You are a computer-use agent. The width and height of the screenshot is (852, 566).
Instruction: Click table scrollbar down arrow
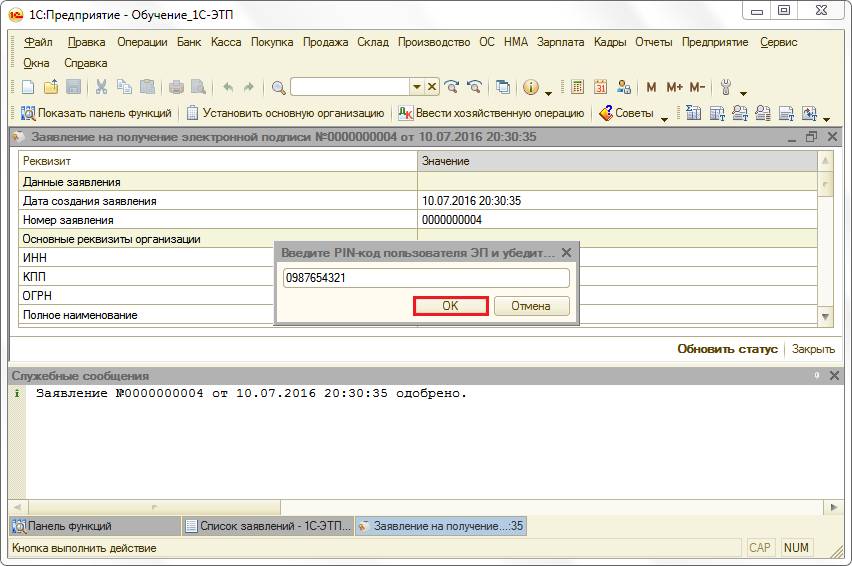(825, 316)
